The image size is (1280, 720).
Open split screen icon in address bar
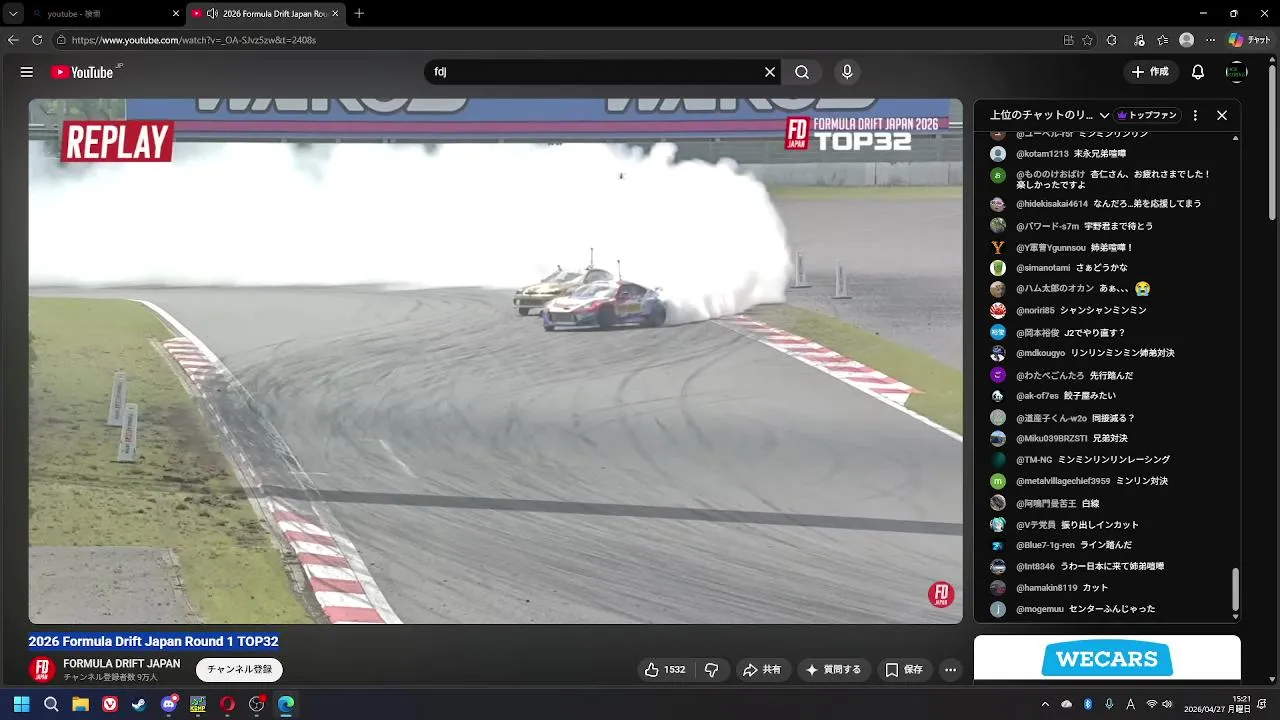(1068, 40)
